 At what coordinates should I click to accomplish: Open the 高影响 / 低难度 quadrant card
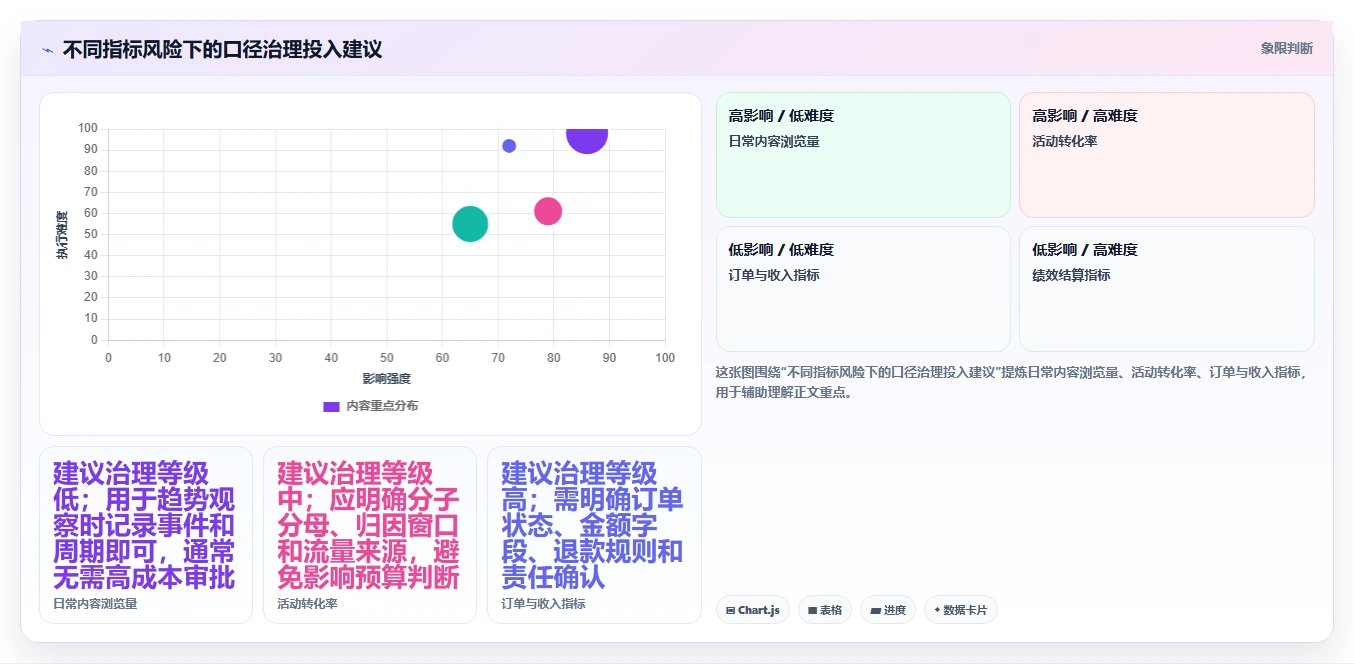863,155
